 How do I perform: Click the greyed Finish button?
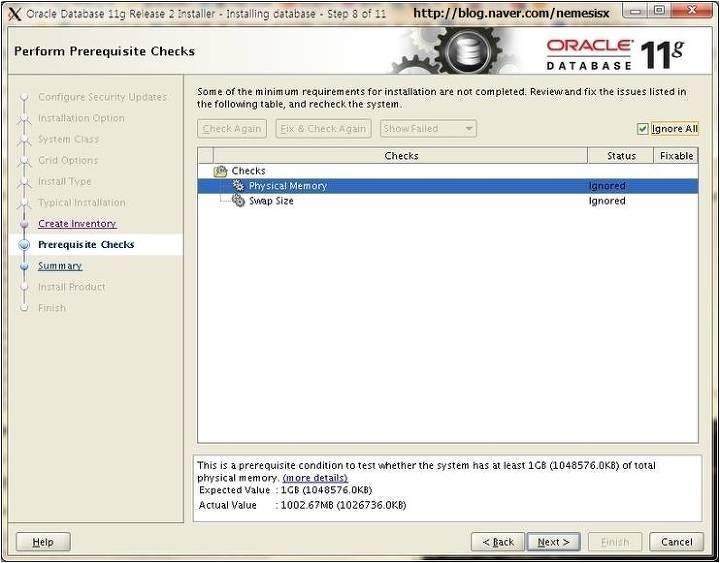(x=615, y=542)
